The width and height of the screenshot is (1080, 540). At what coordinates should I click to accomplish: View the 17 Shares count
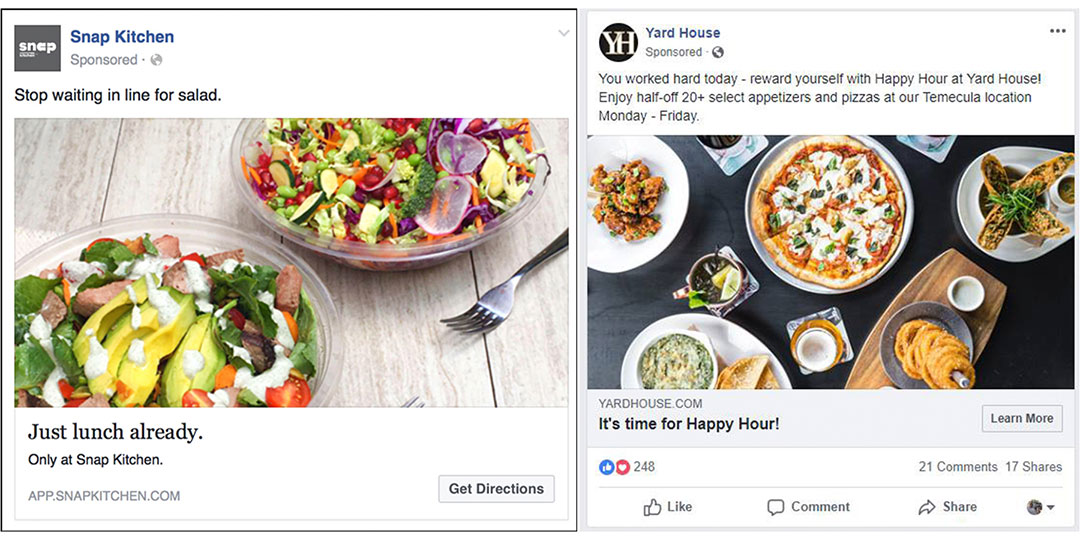pyautogui.click(x=1033, y=467)
